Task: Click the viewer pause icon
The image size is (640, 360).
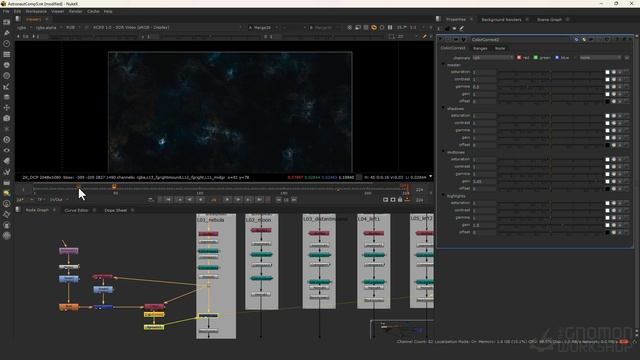Action: coord(390,27)
